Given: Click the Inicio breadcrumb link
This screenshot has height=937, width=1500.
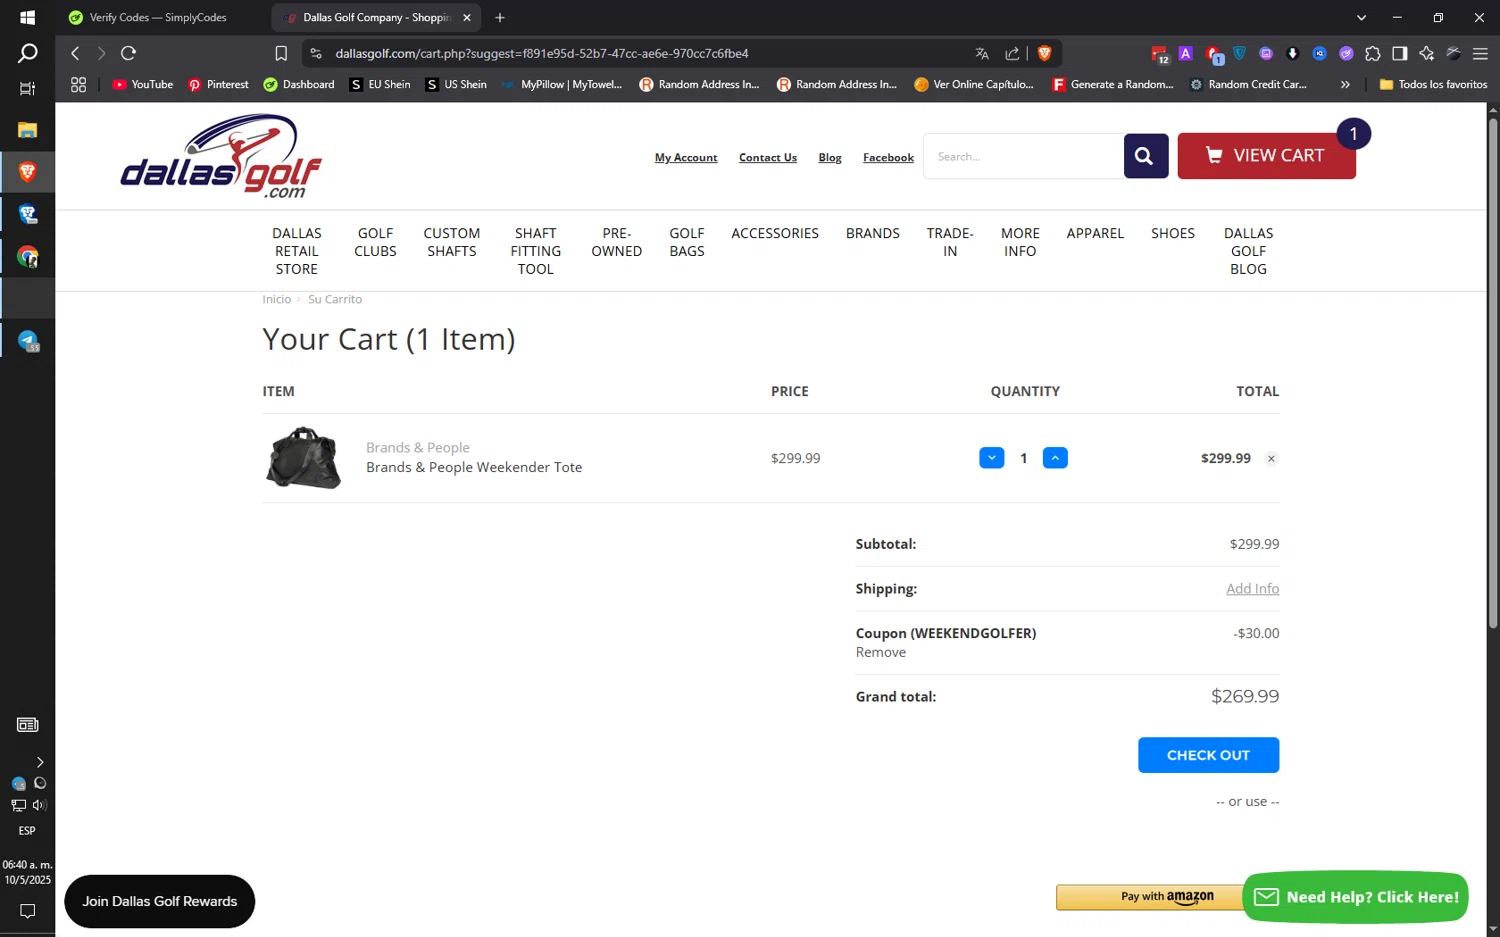Looking at the screenshot, I should pyautogui.click(x=277, y=299).
